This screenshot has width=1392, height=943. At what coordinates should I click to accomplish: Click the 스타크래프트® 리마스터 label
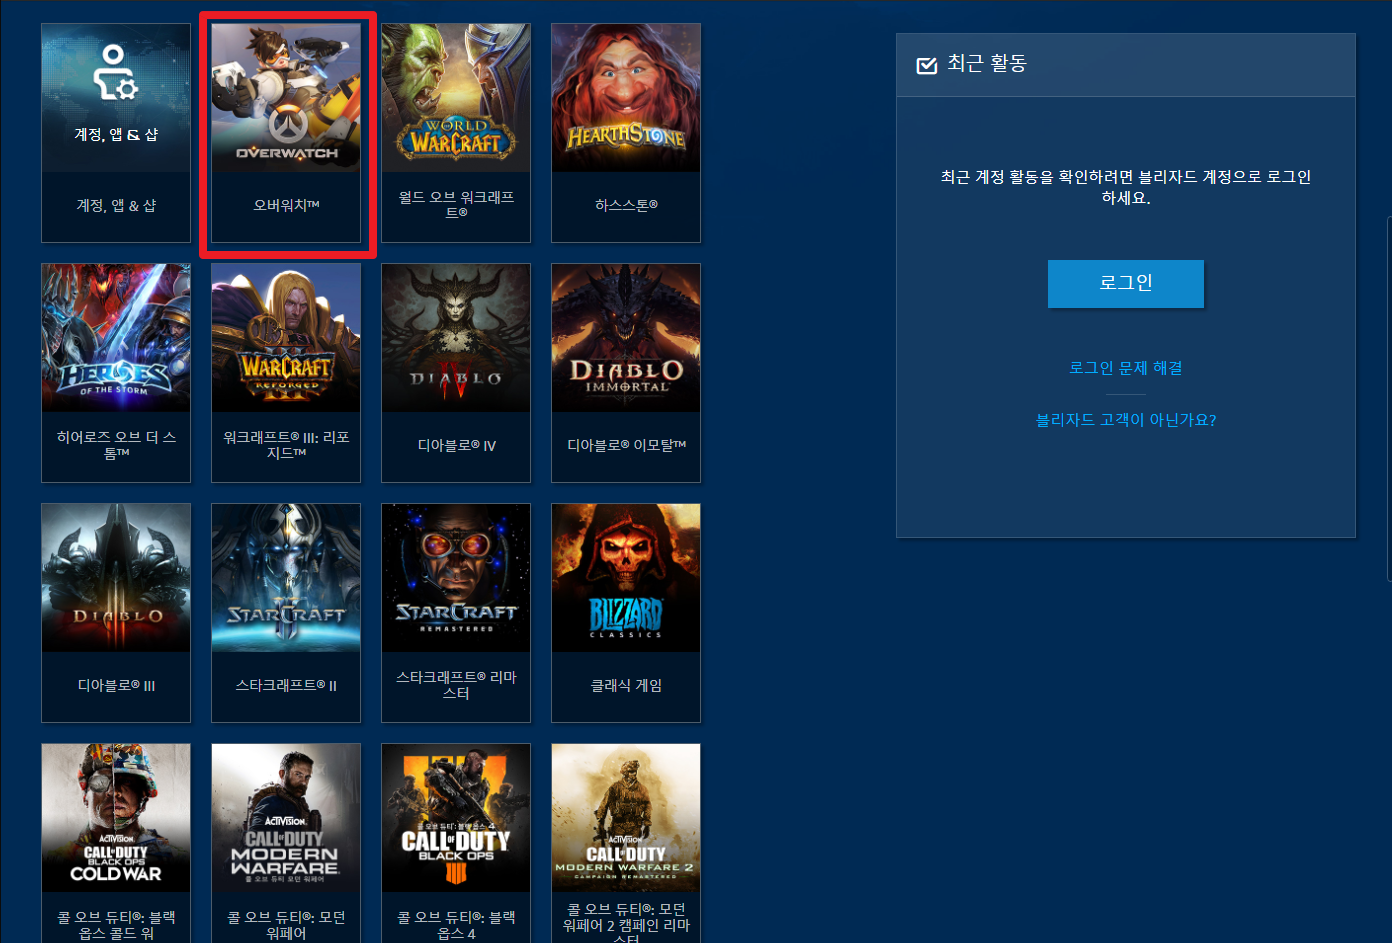click(x=456, y=685)
